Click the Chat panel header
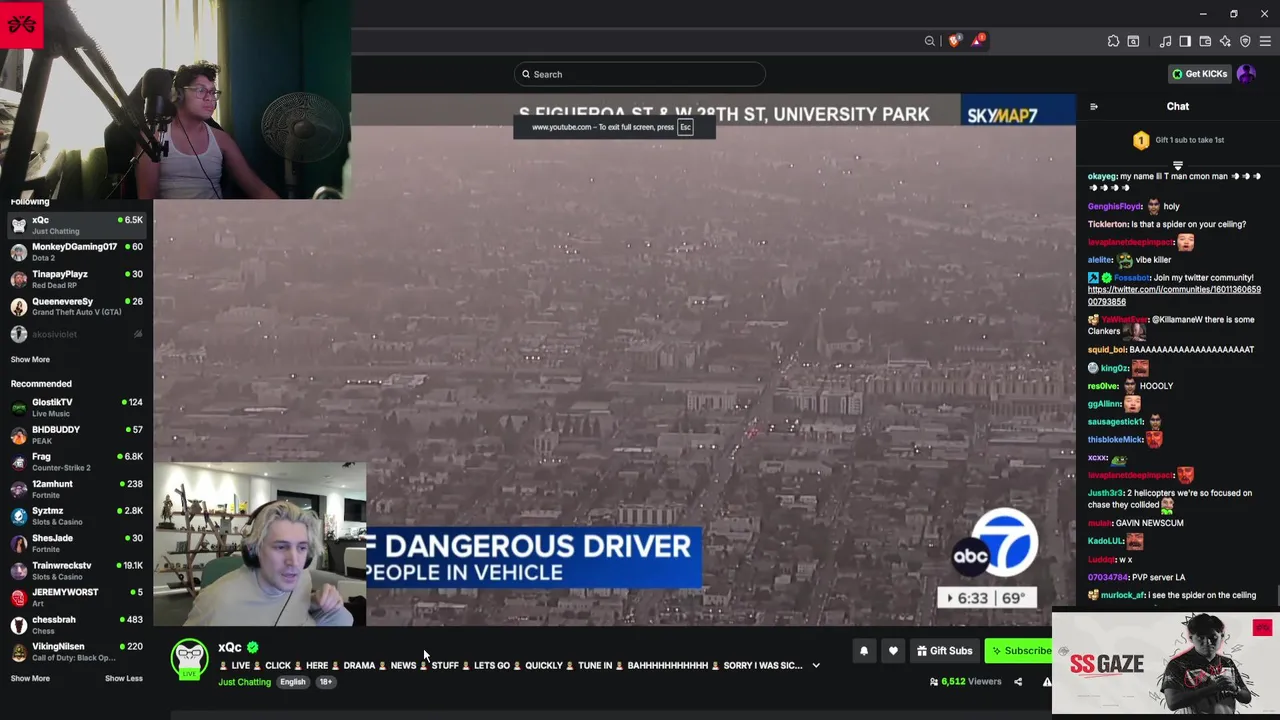 tap(1178, 107)
